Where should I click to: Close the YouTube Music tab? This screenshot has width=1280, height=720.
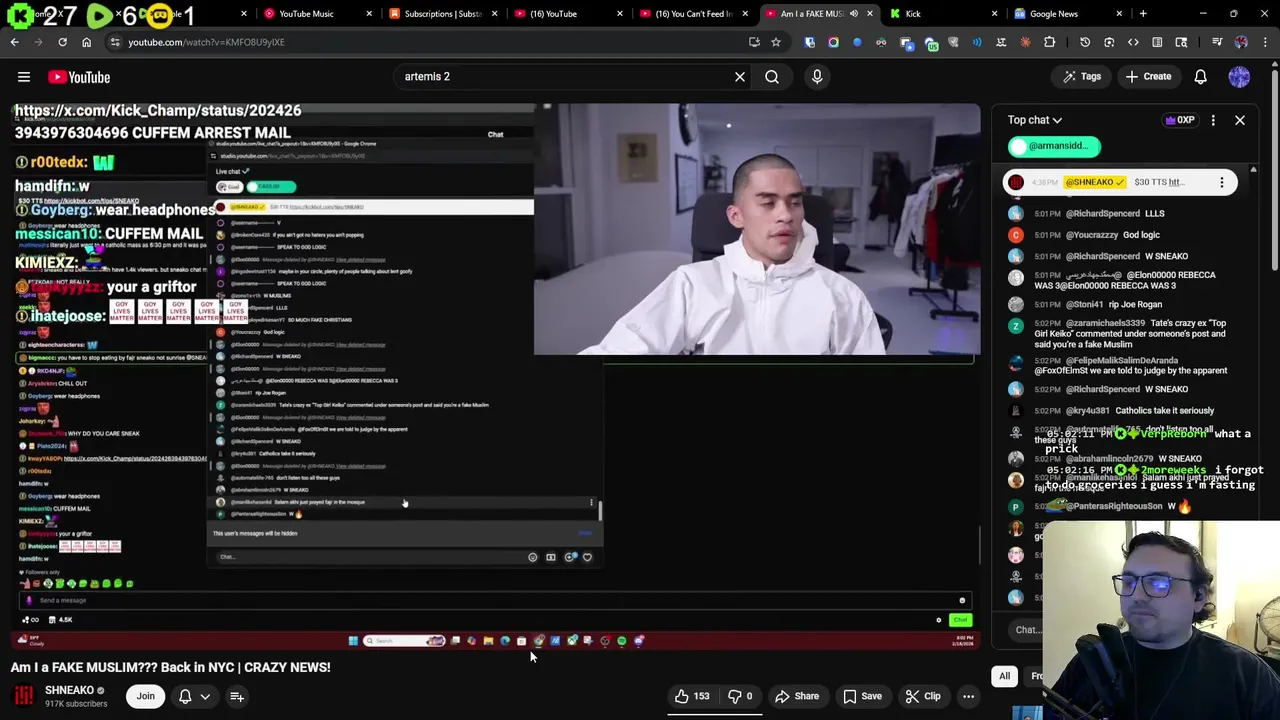369,14
